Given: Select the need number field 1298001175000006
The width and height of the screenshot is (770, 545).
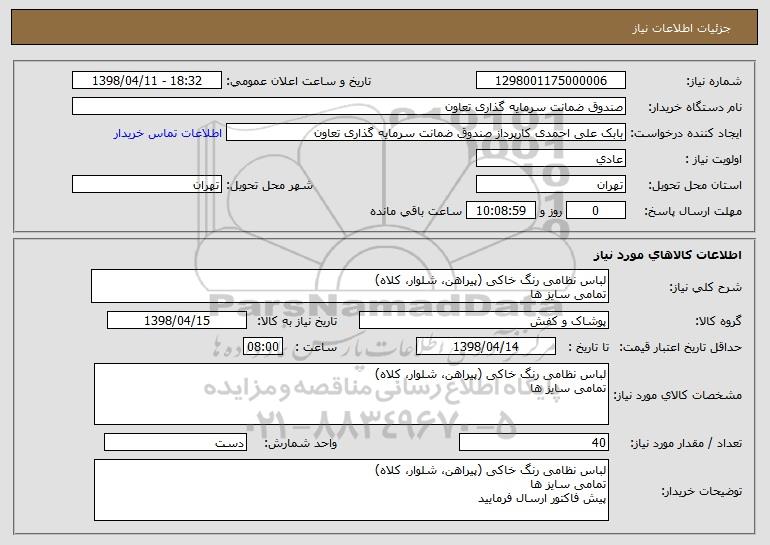Looking at the screenshot, I should tap(550, 81).
